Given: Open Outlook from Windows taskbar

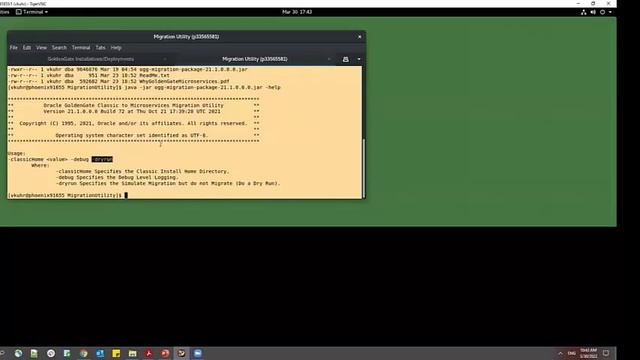Looking at the screenshot, I should tap(100, 353).
